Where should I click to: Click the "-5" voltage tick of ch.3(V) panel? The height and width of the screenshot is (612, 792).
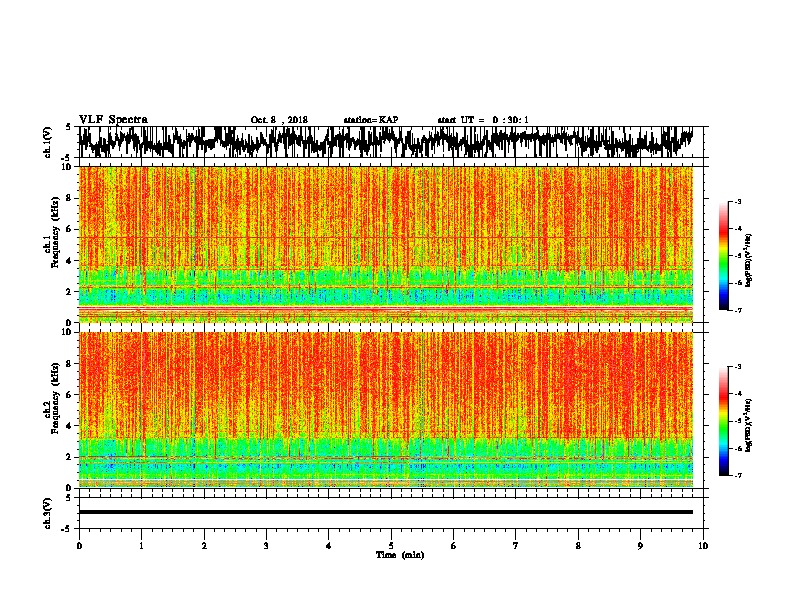point(67,529)
